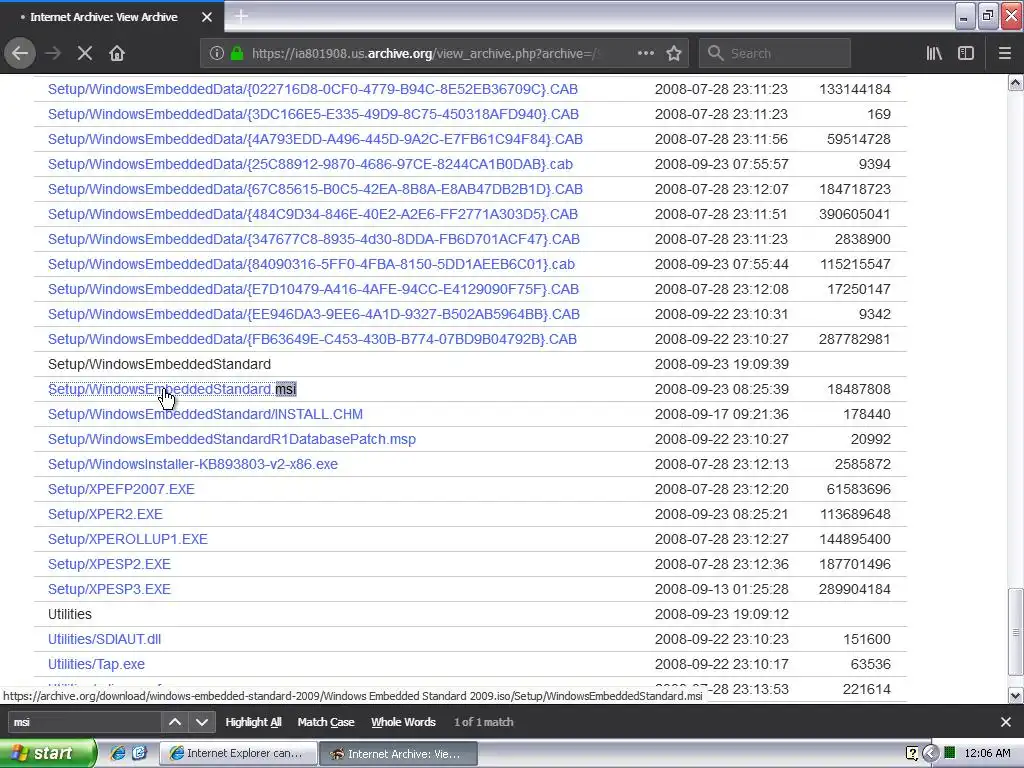Click the vertical scrollbar thumb
This screenshot has height=768, width=1024.
coord(1016,632)
